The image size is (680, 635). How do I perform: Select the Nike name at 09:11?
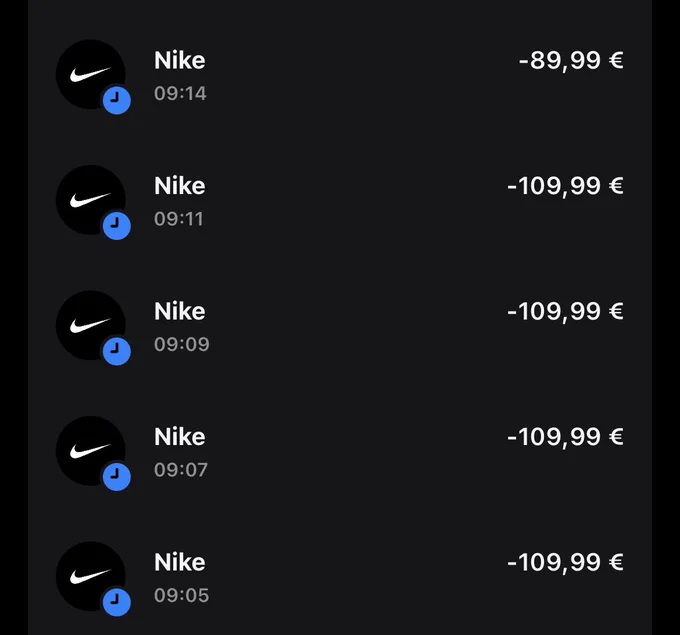(180, 186)
